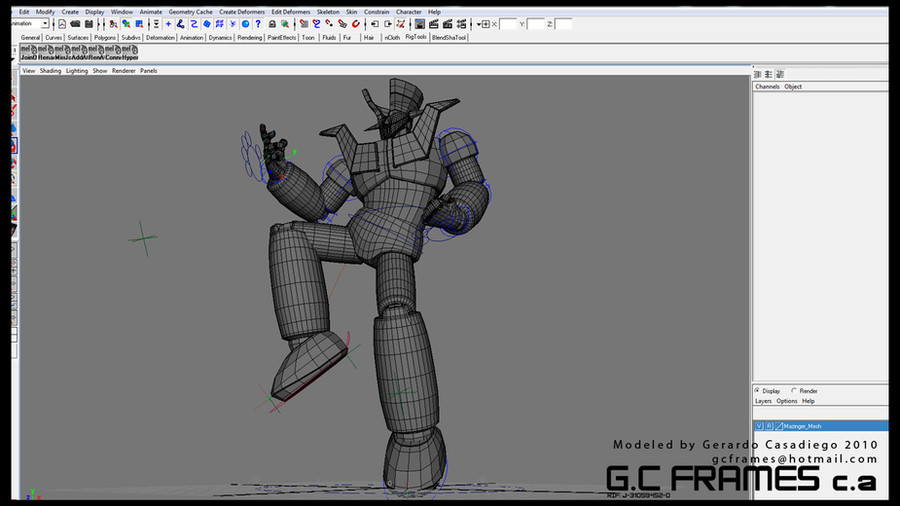Open the input field mode dropdown arrow

pos(479,24)
